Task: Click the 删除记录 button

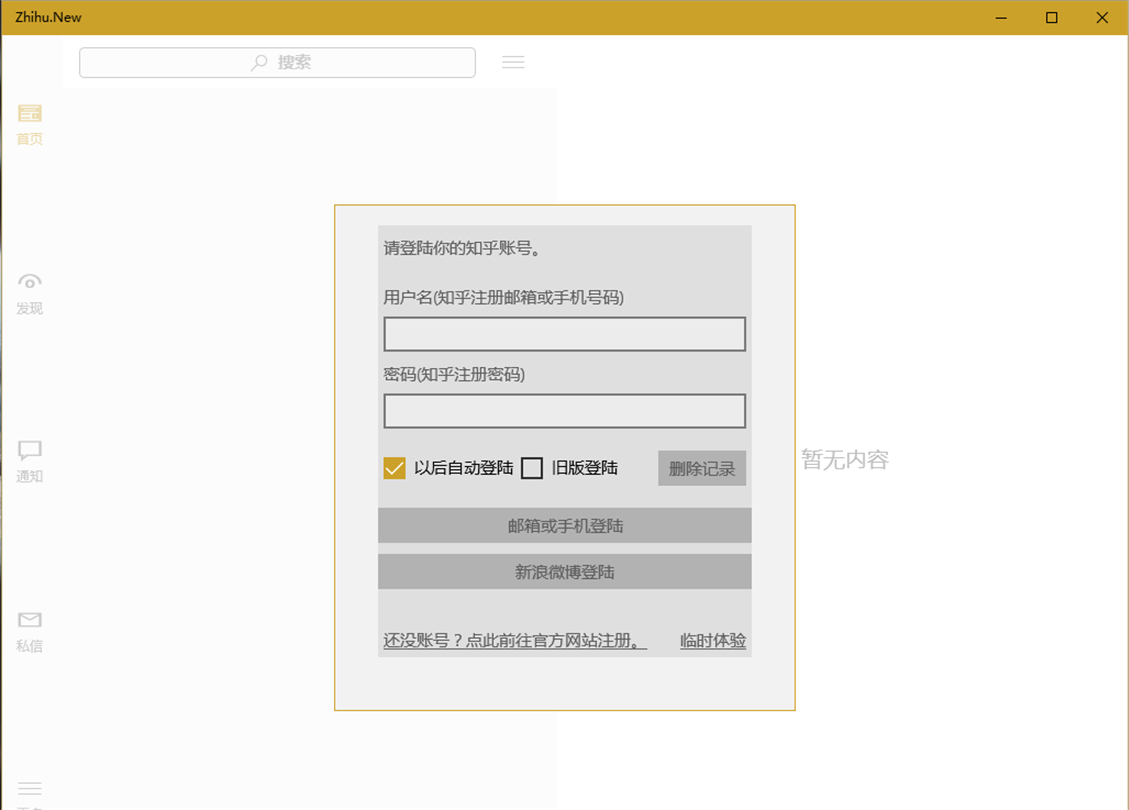Action: [x=702, y=469]
